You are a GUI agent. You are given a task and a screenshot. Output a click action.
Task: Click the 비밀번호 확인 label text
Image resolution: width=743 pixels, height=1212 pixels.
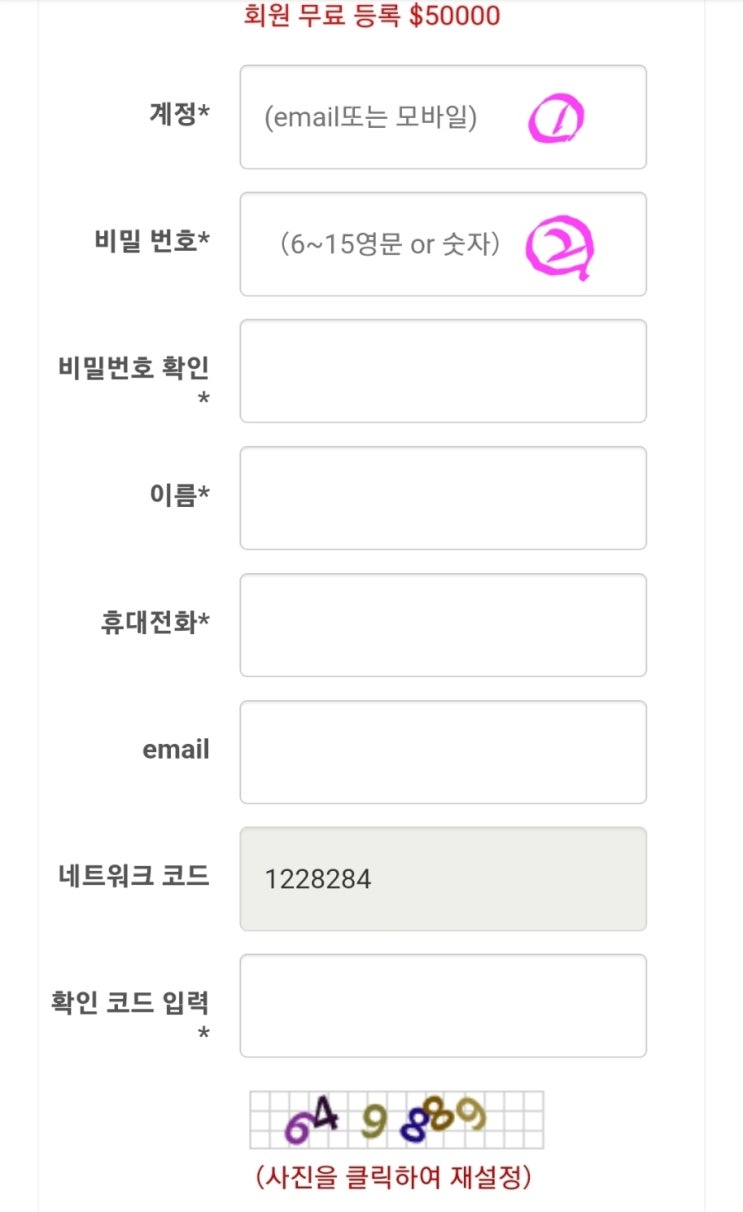click(134, 368)
